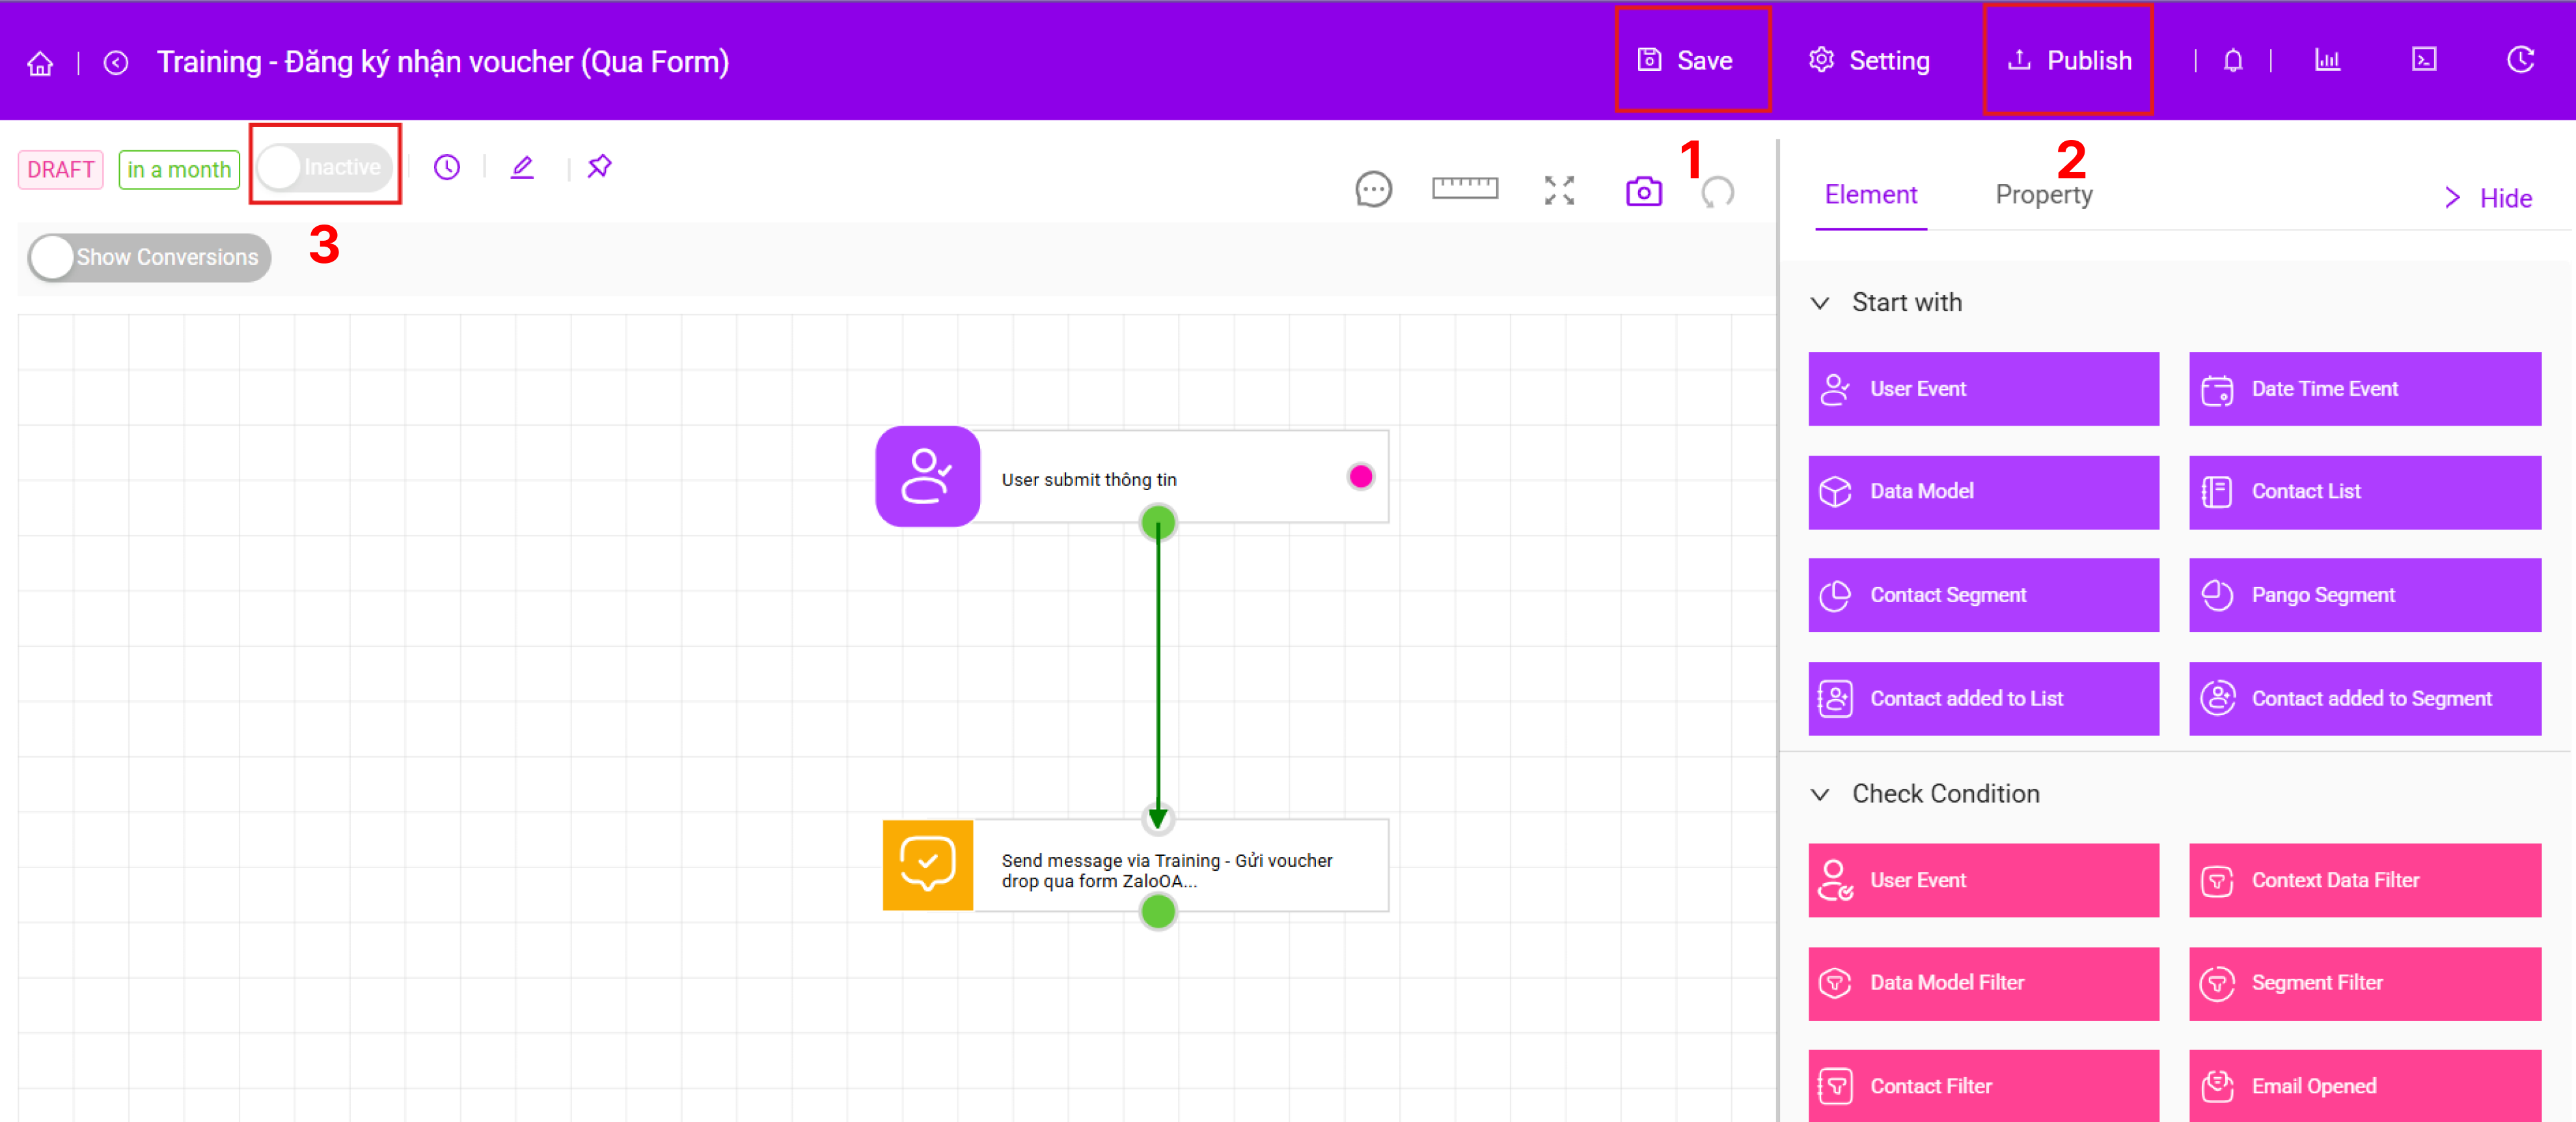This screenshot has height=1122, width=2576.
Task: Open version history clock icon in header
Action: point(2520,60)
